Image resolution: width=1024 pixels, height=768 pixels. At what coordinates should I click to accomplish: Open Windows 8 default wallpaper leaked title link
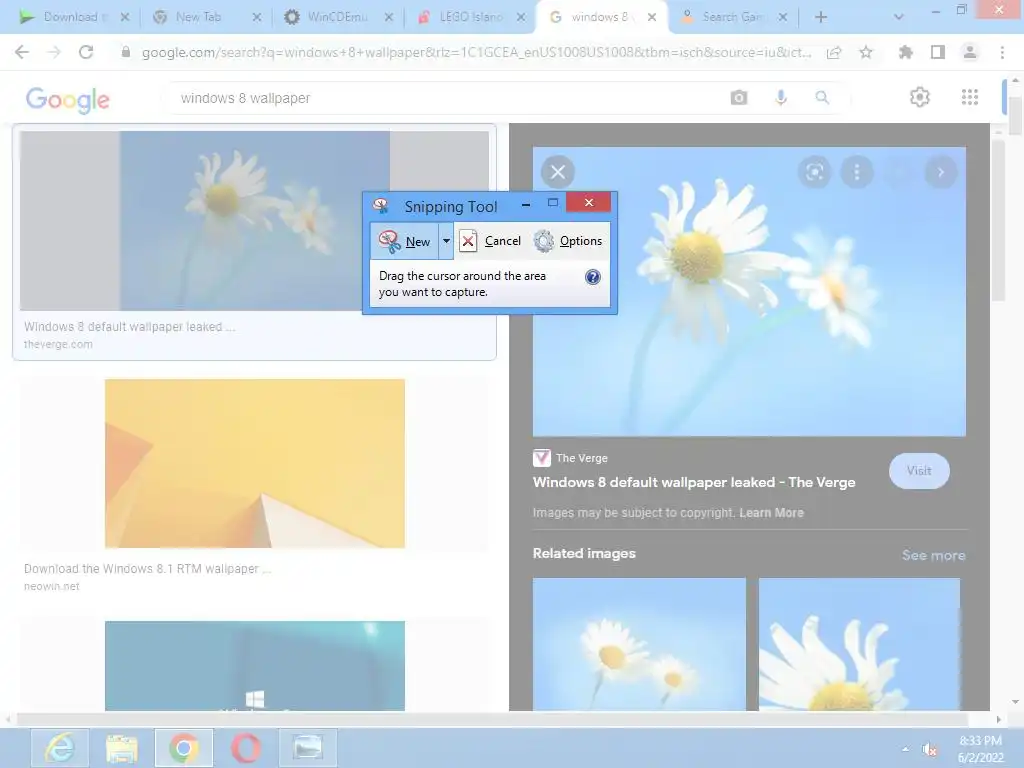click(x=694, y=483)
